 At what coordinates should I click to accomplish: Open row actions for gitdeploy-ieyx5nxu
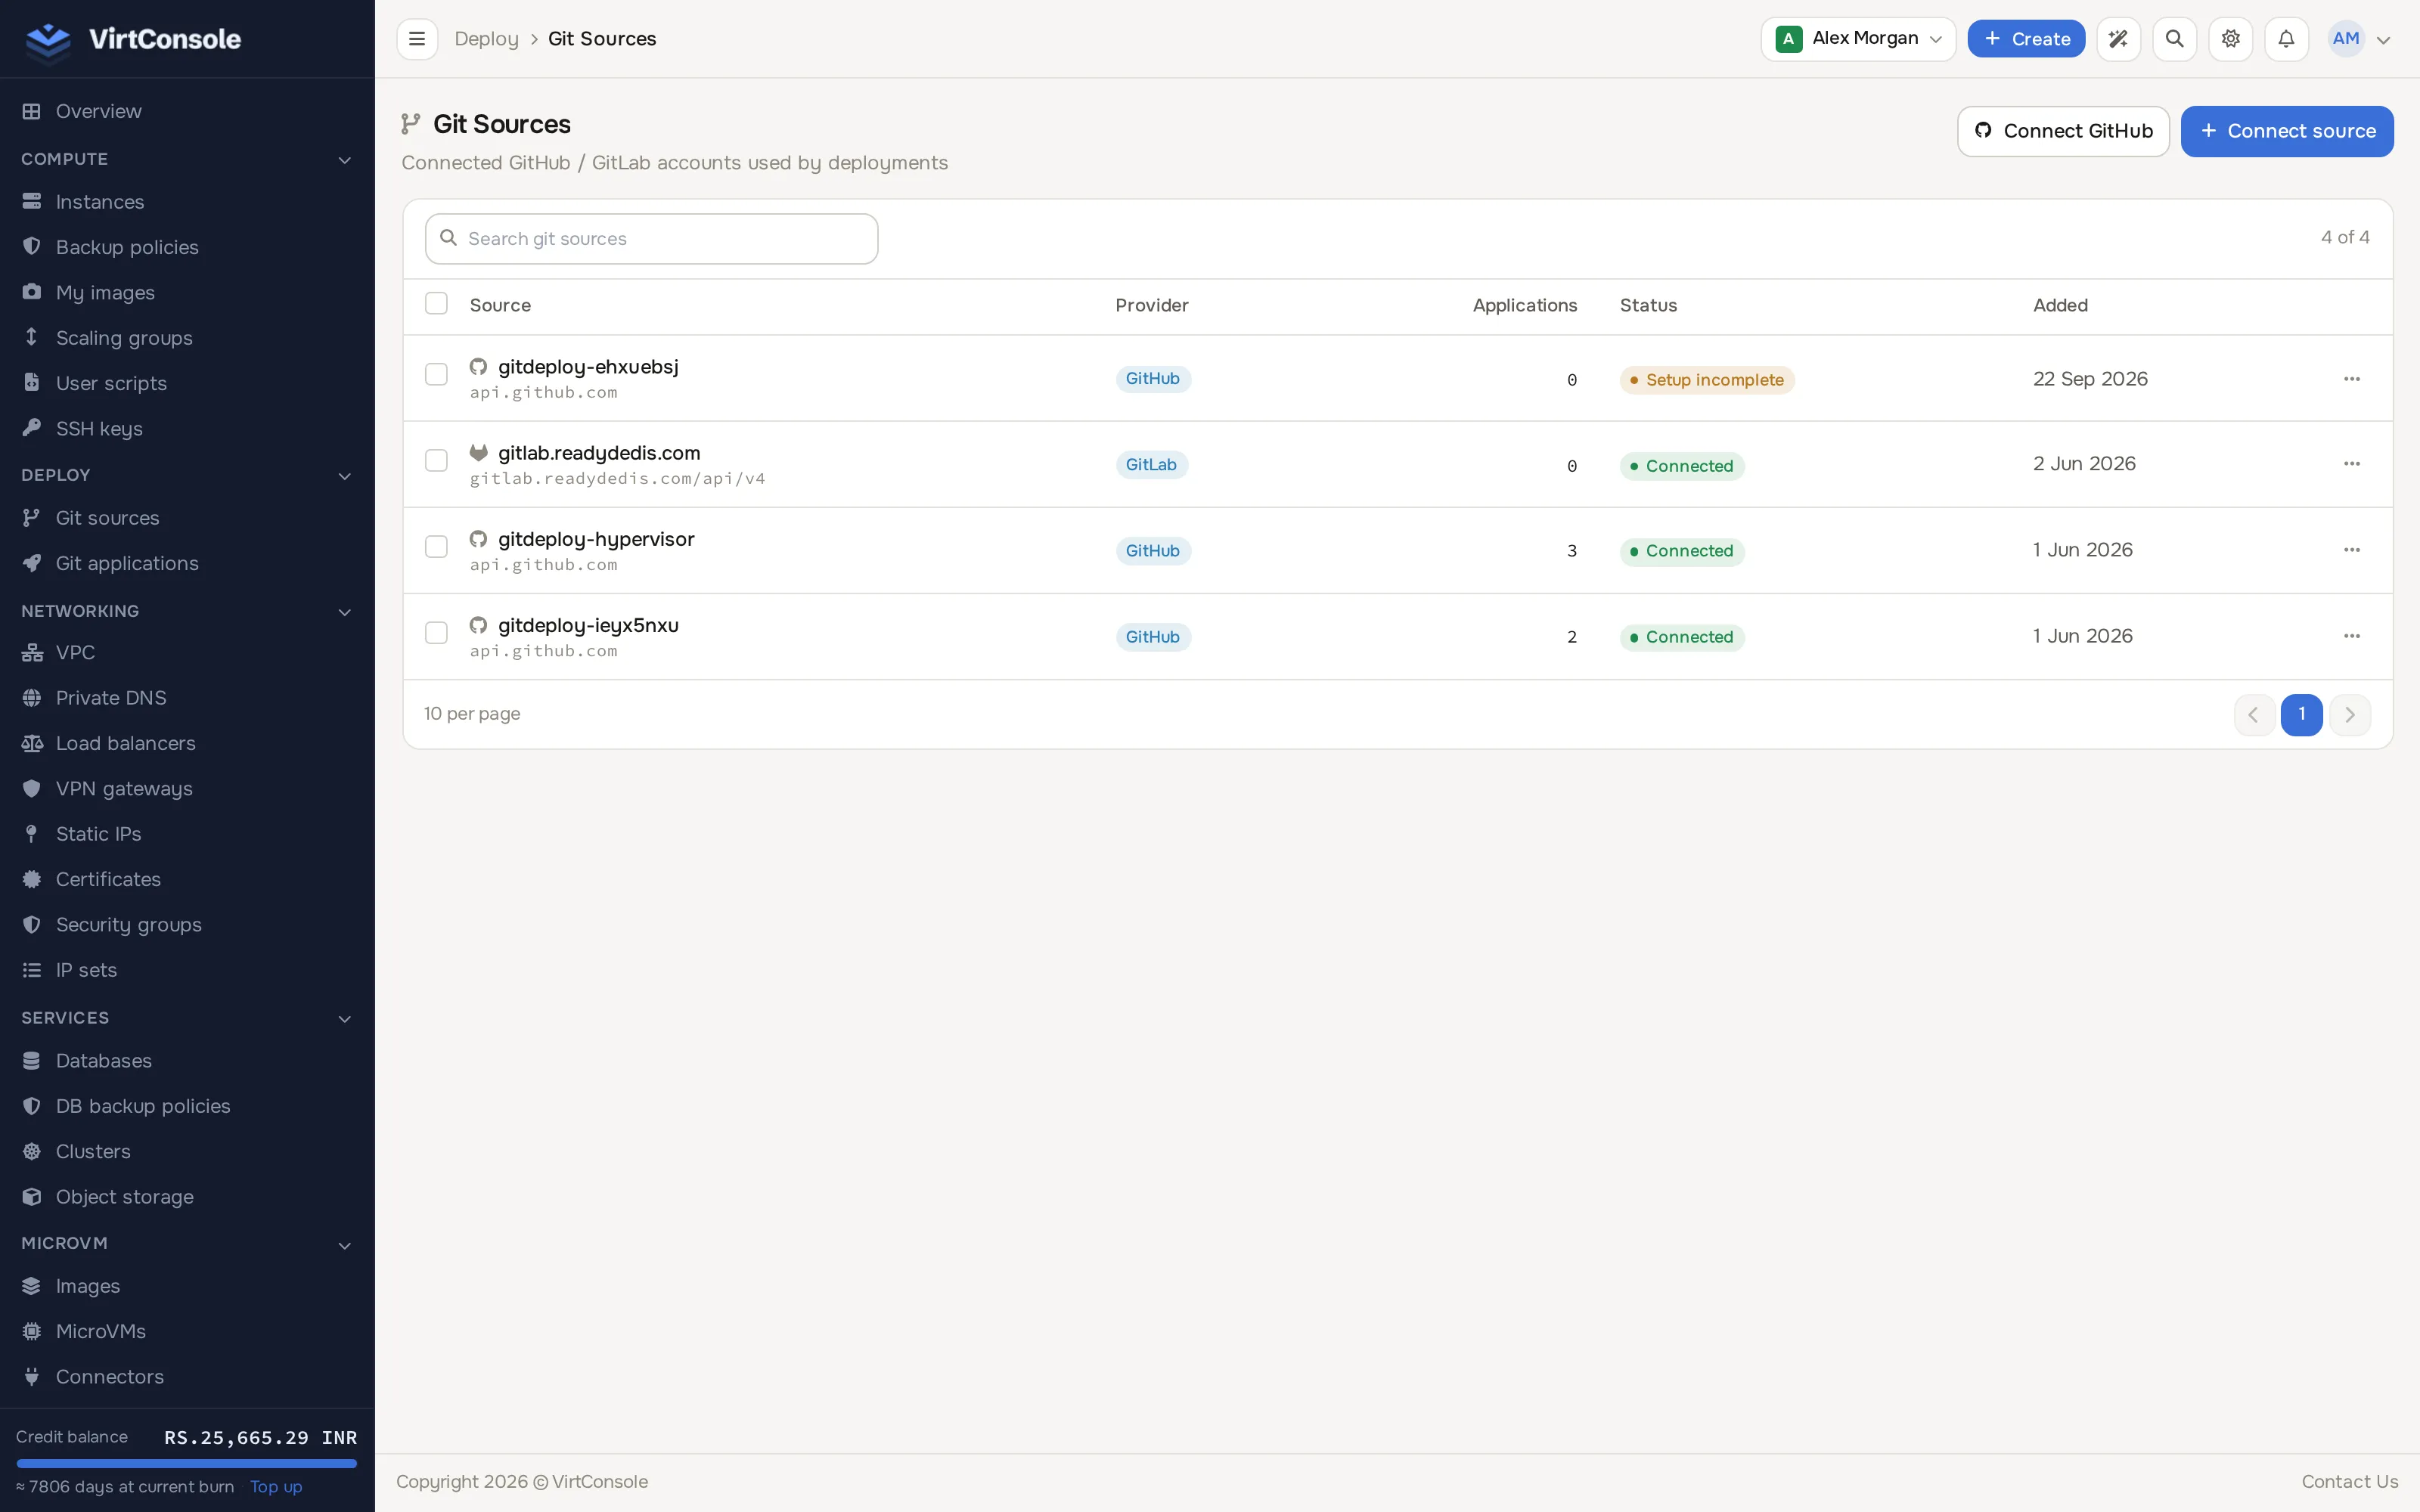pyautogui.click(x=2352, y=636)
